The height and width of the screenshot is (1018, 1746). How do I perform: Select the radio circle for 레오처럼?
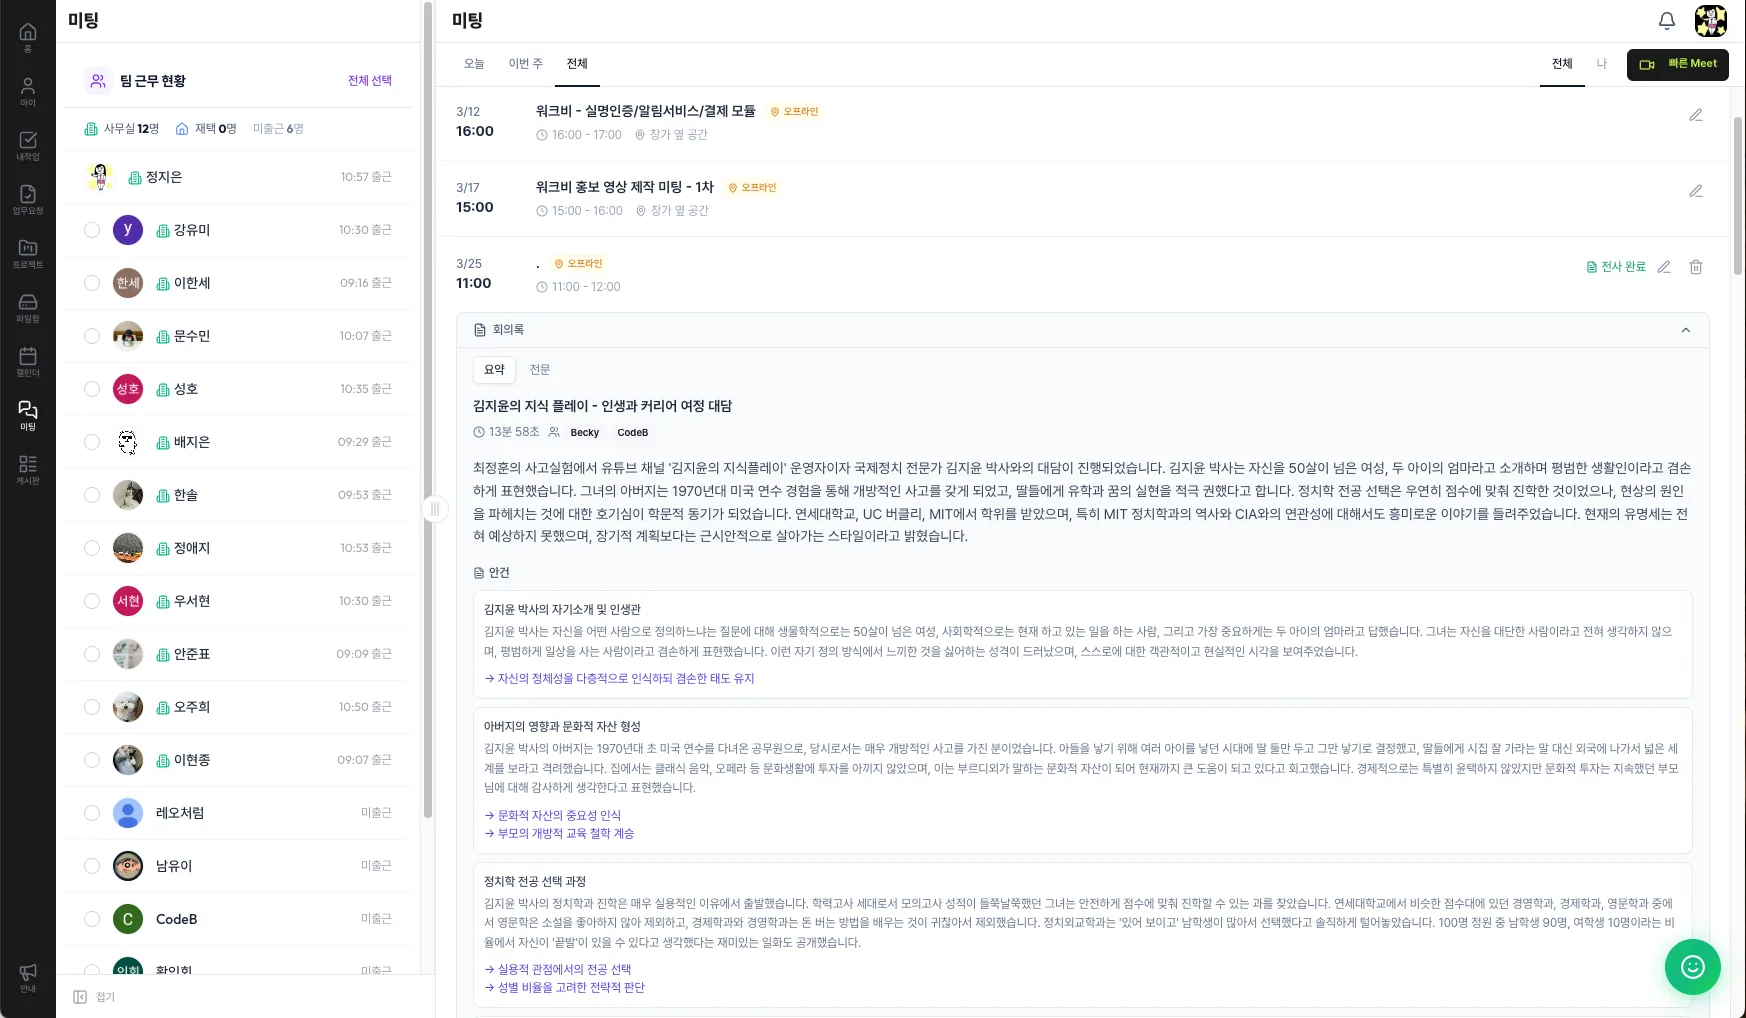point(92,813)
